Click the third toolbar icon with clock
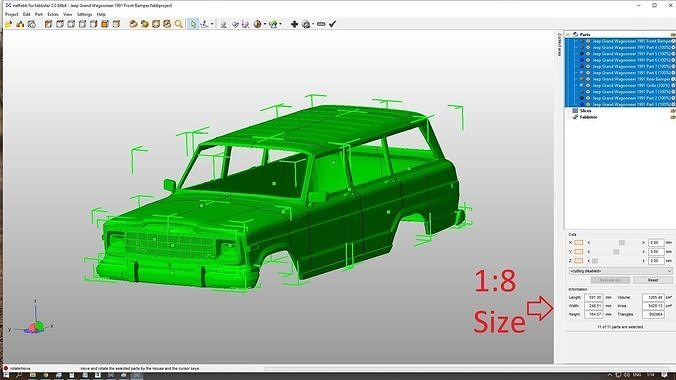The image size is (676, 380). (32, 24)
